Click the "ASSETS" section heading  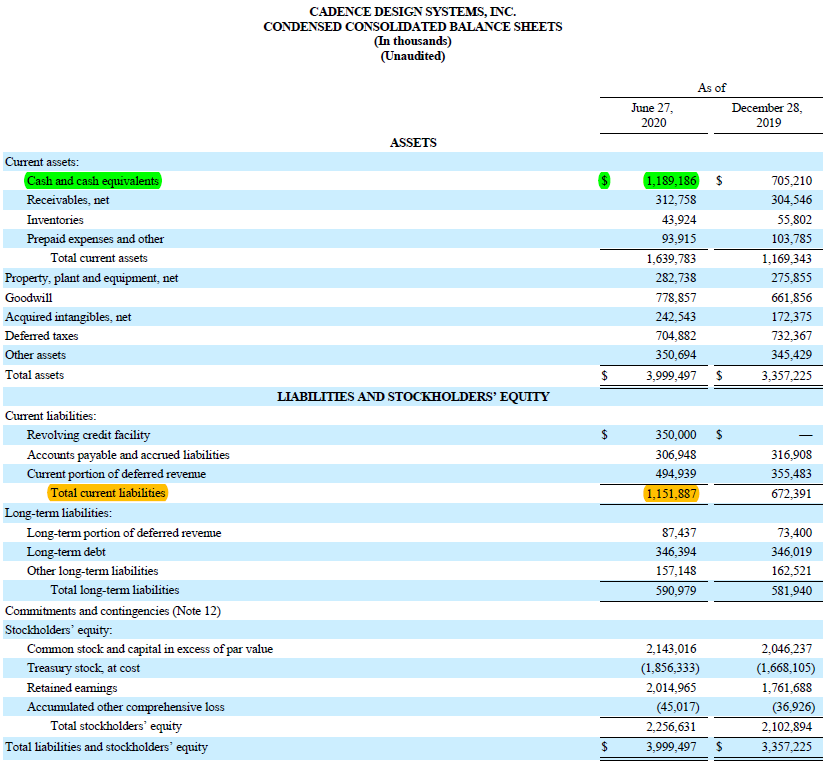413,143
